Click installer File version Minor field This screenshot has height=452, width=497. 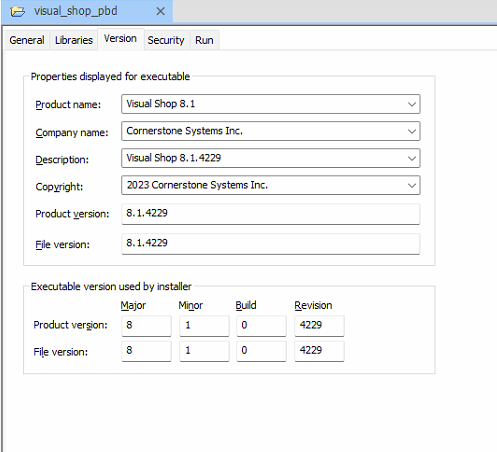tap(204, 351)
